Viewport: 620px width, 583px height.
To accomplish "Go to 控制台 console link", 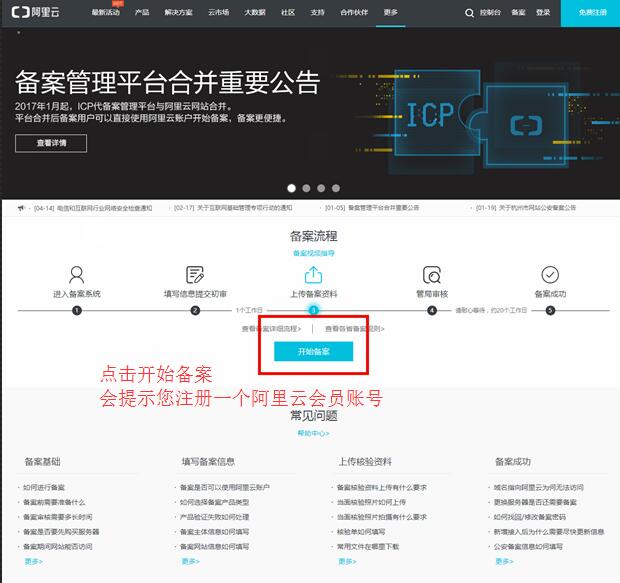I will pos(490,13).
